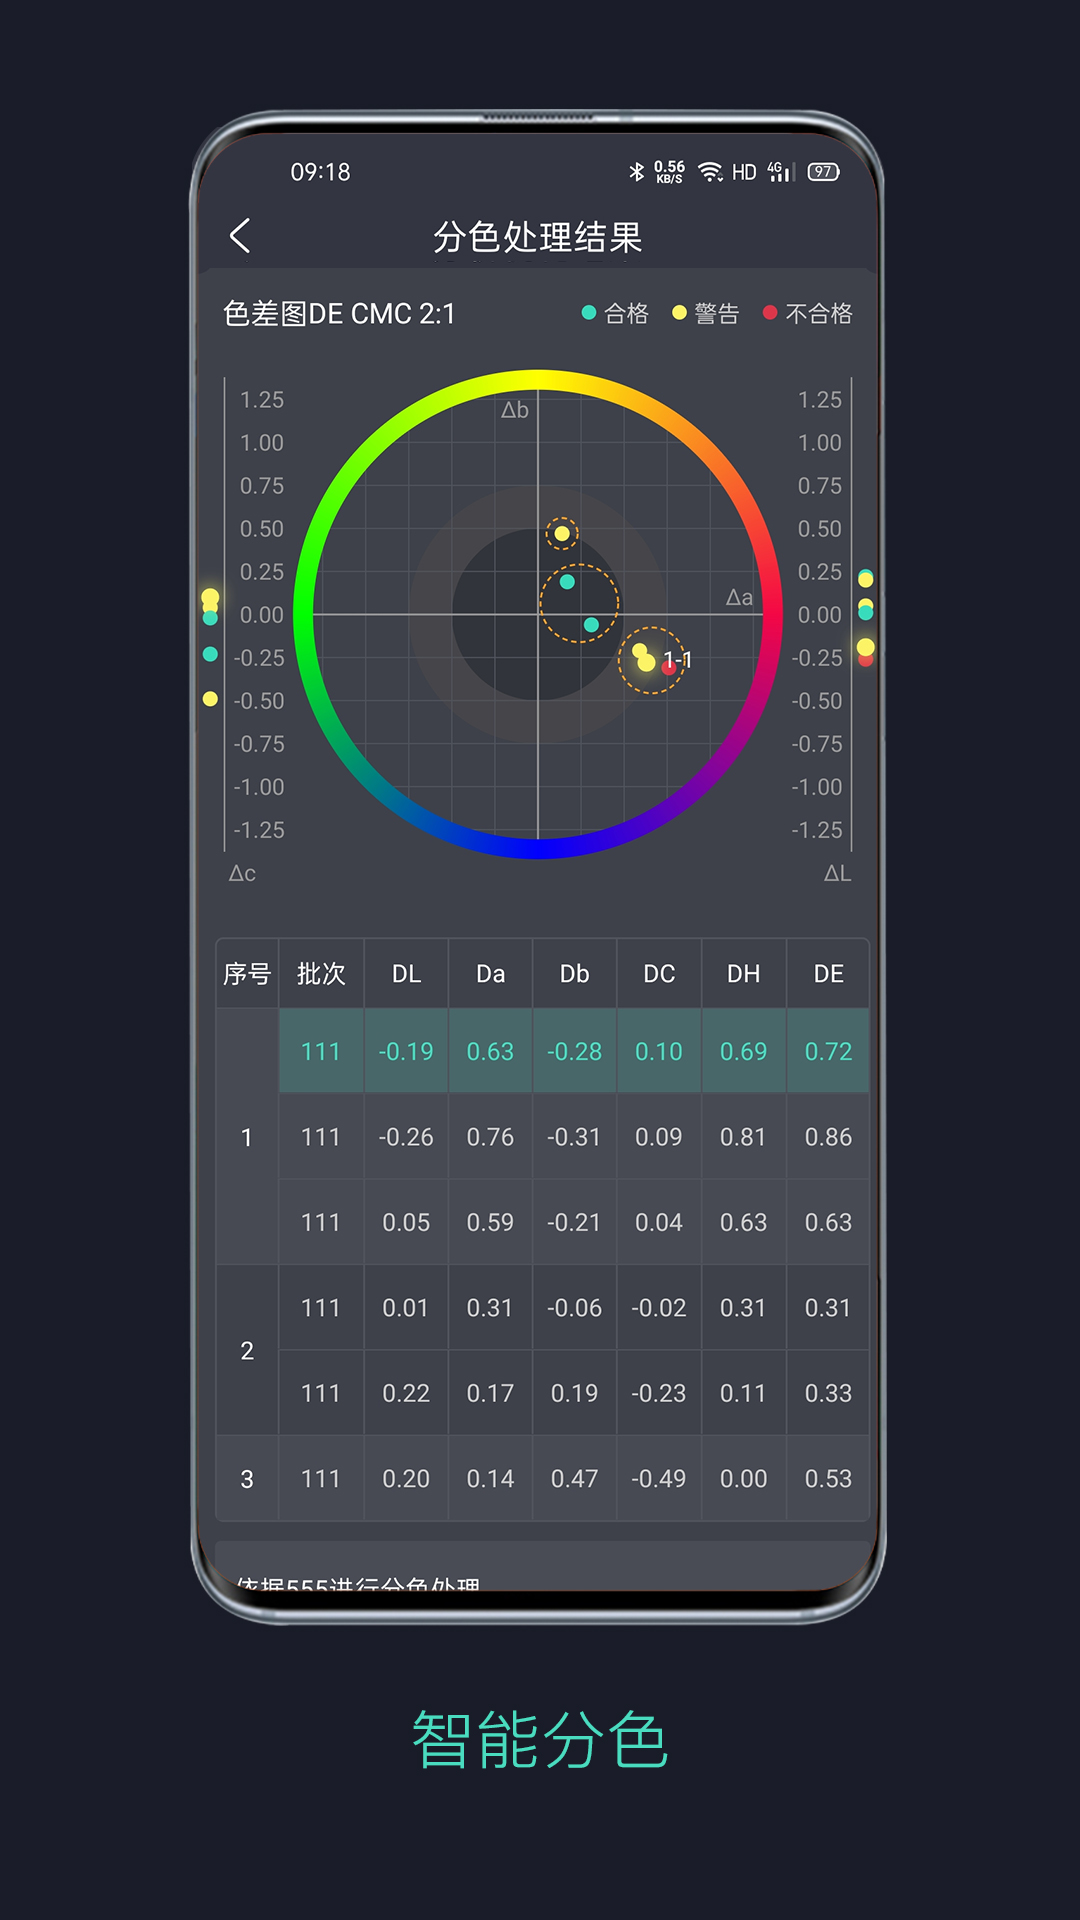The width and height of the screenshot is (1080, 1920).
Task: Click the DL column header
Action: (x=406, y=974)
